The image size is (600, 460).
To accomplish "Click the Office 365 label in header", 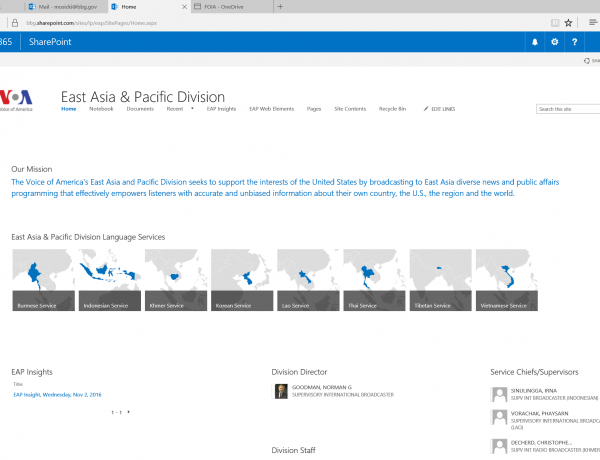I will click(6, 42).
